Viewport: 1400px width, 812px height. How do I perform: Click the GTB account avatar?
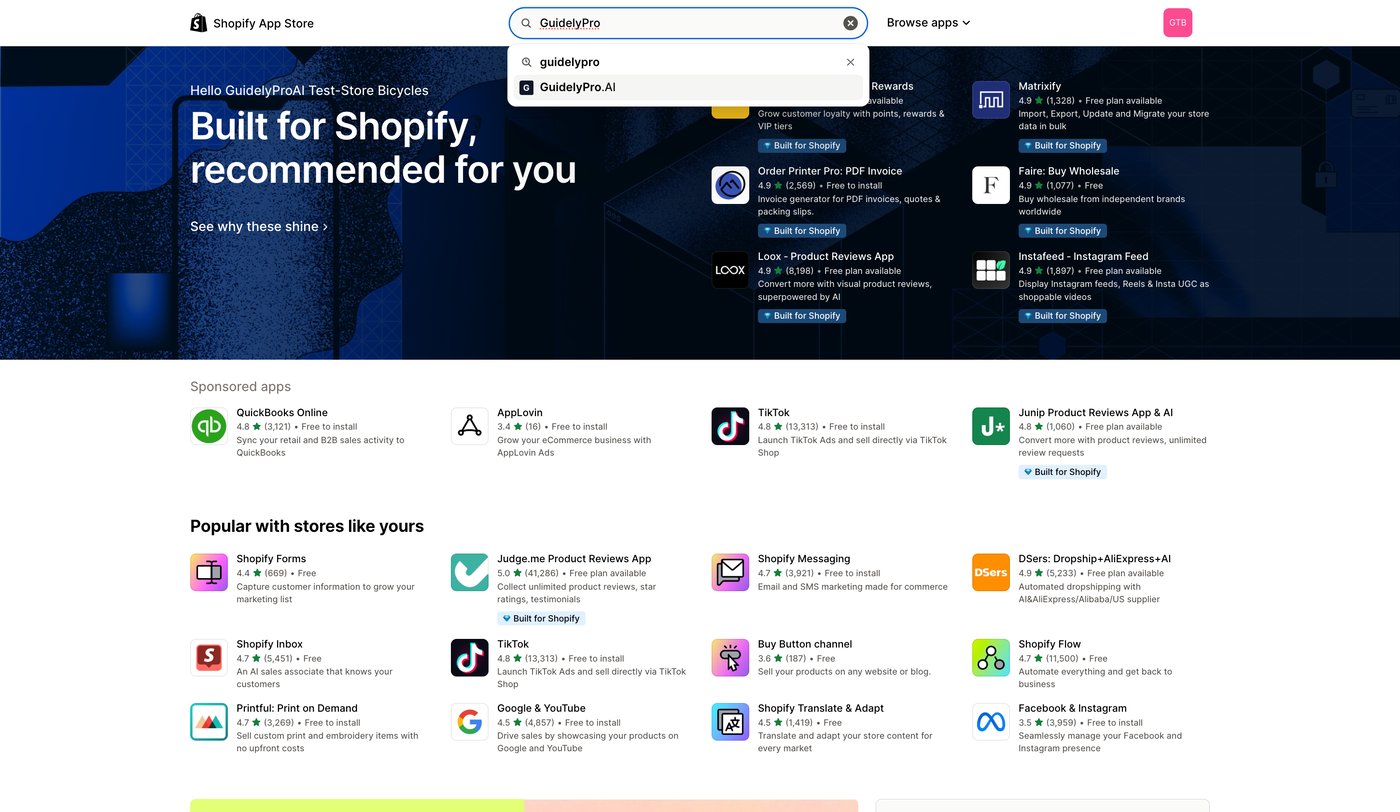[x=1178, y=23]
